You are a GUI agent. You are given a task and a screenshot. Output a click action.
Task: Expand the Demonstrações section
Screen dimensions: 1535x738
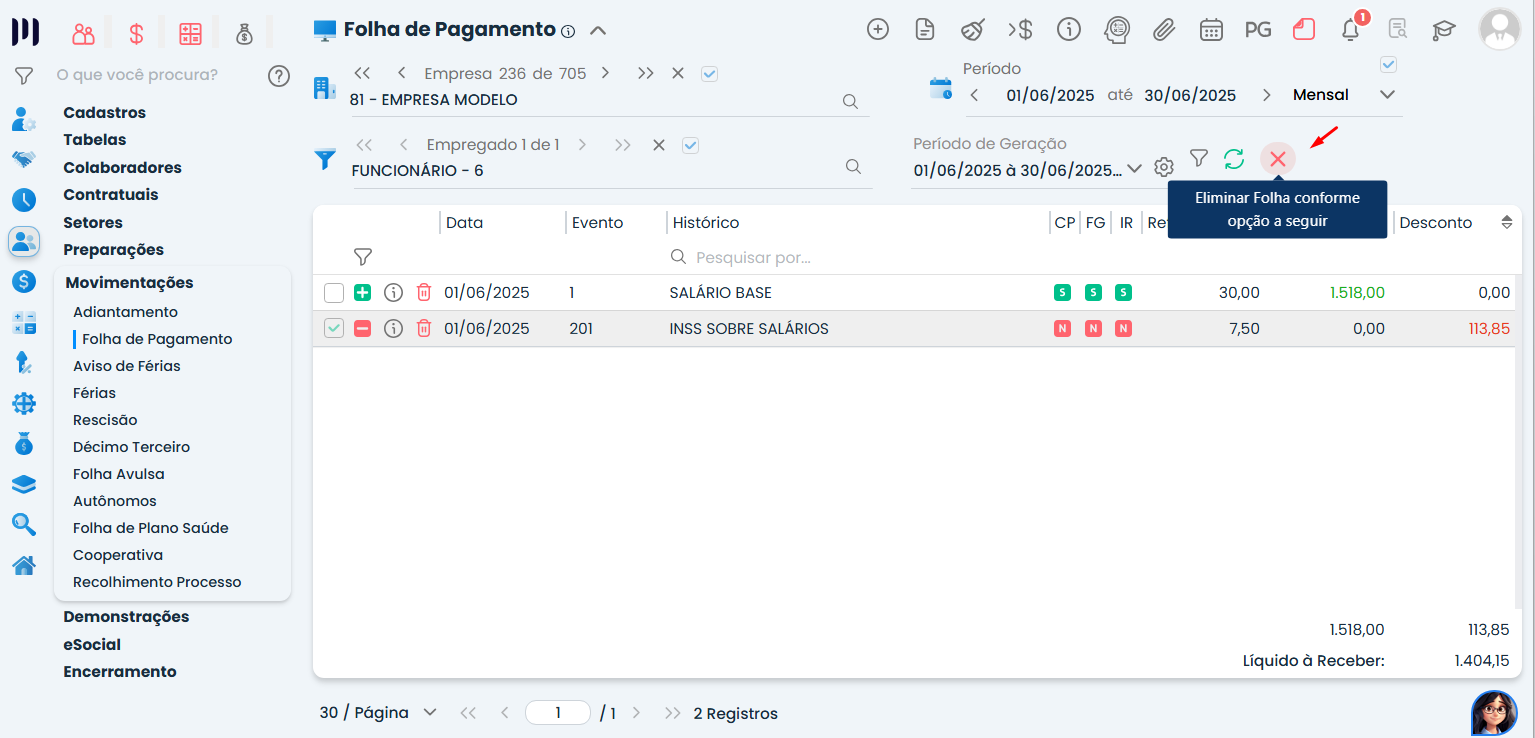pos(126,617)
